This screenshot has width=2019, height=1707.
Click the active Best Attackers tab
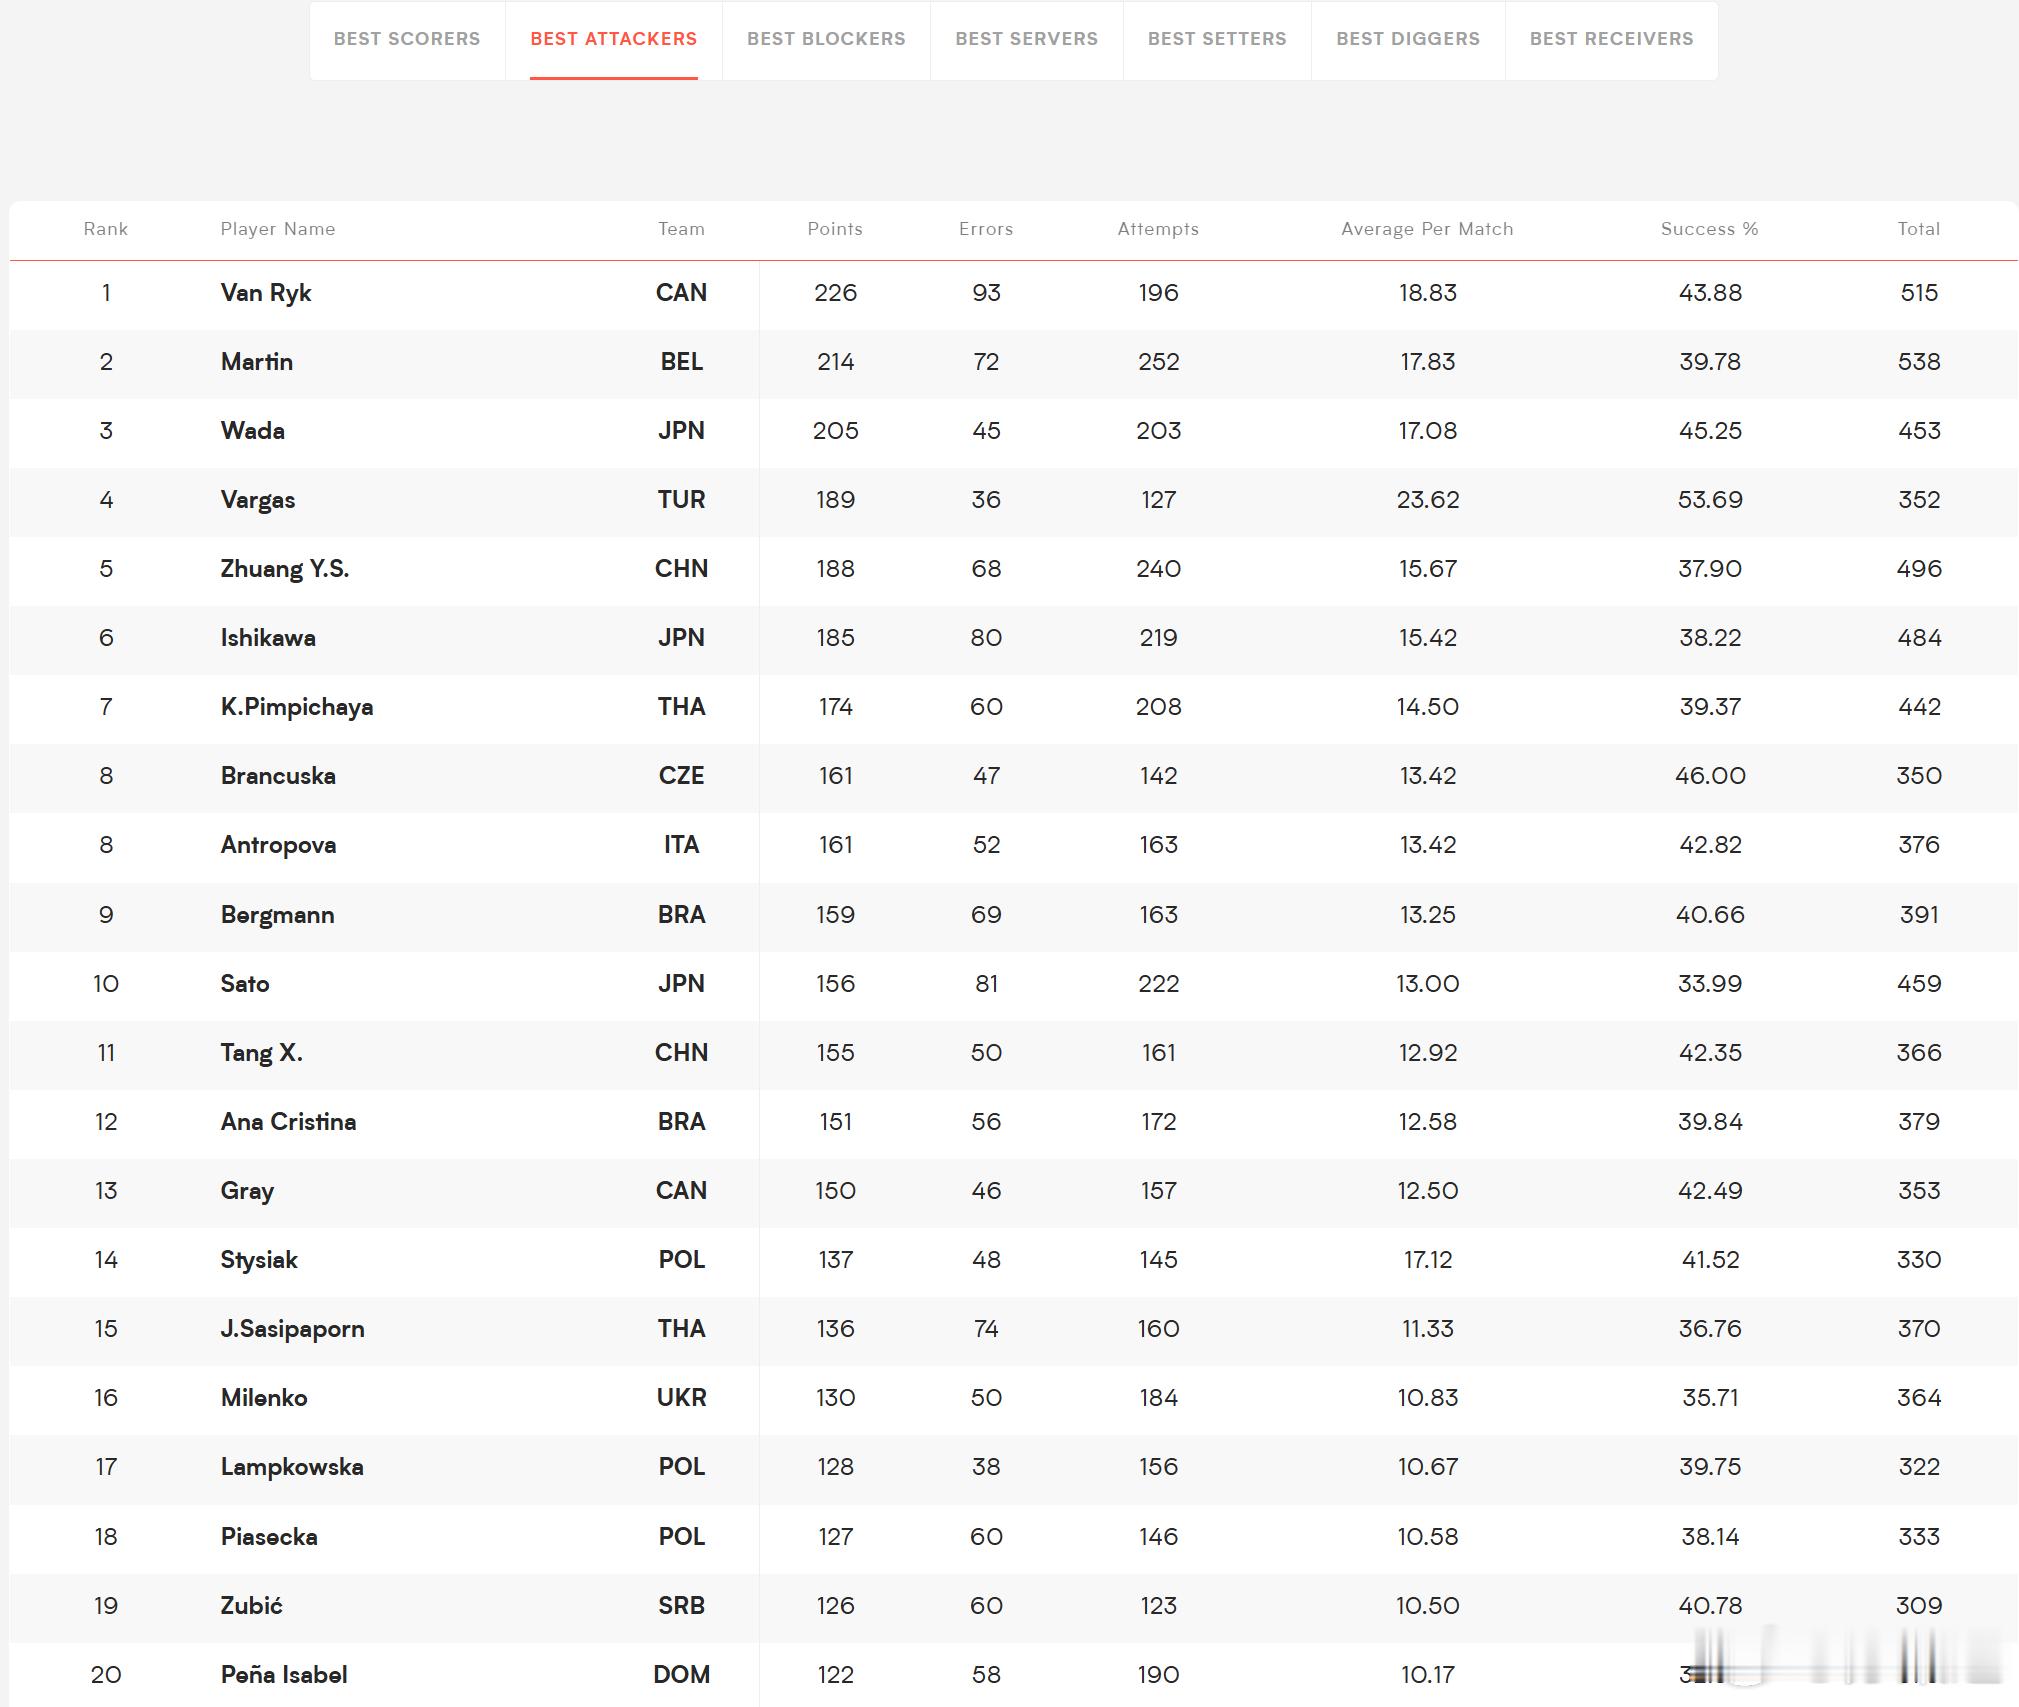tap(613, 39)
